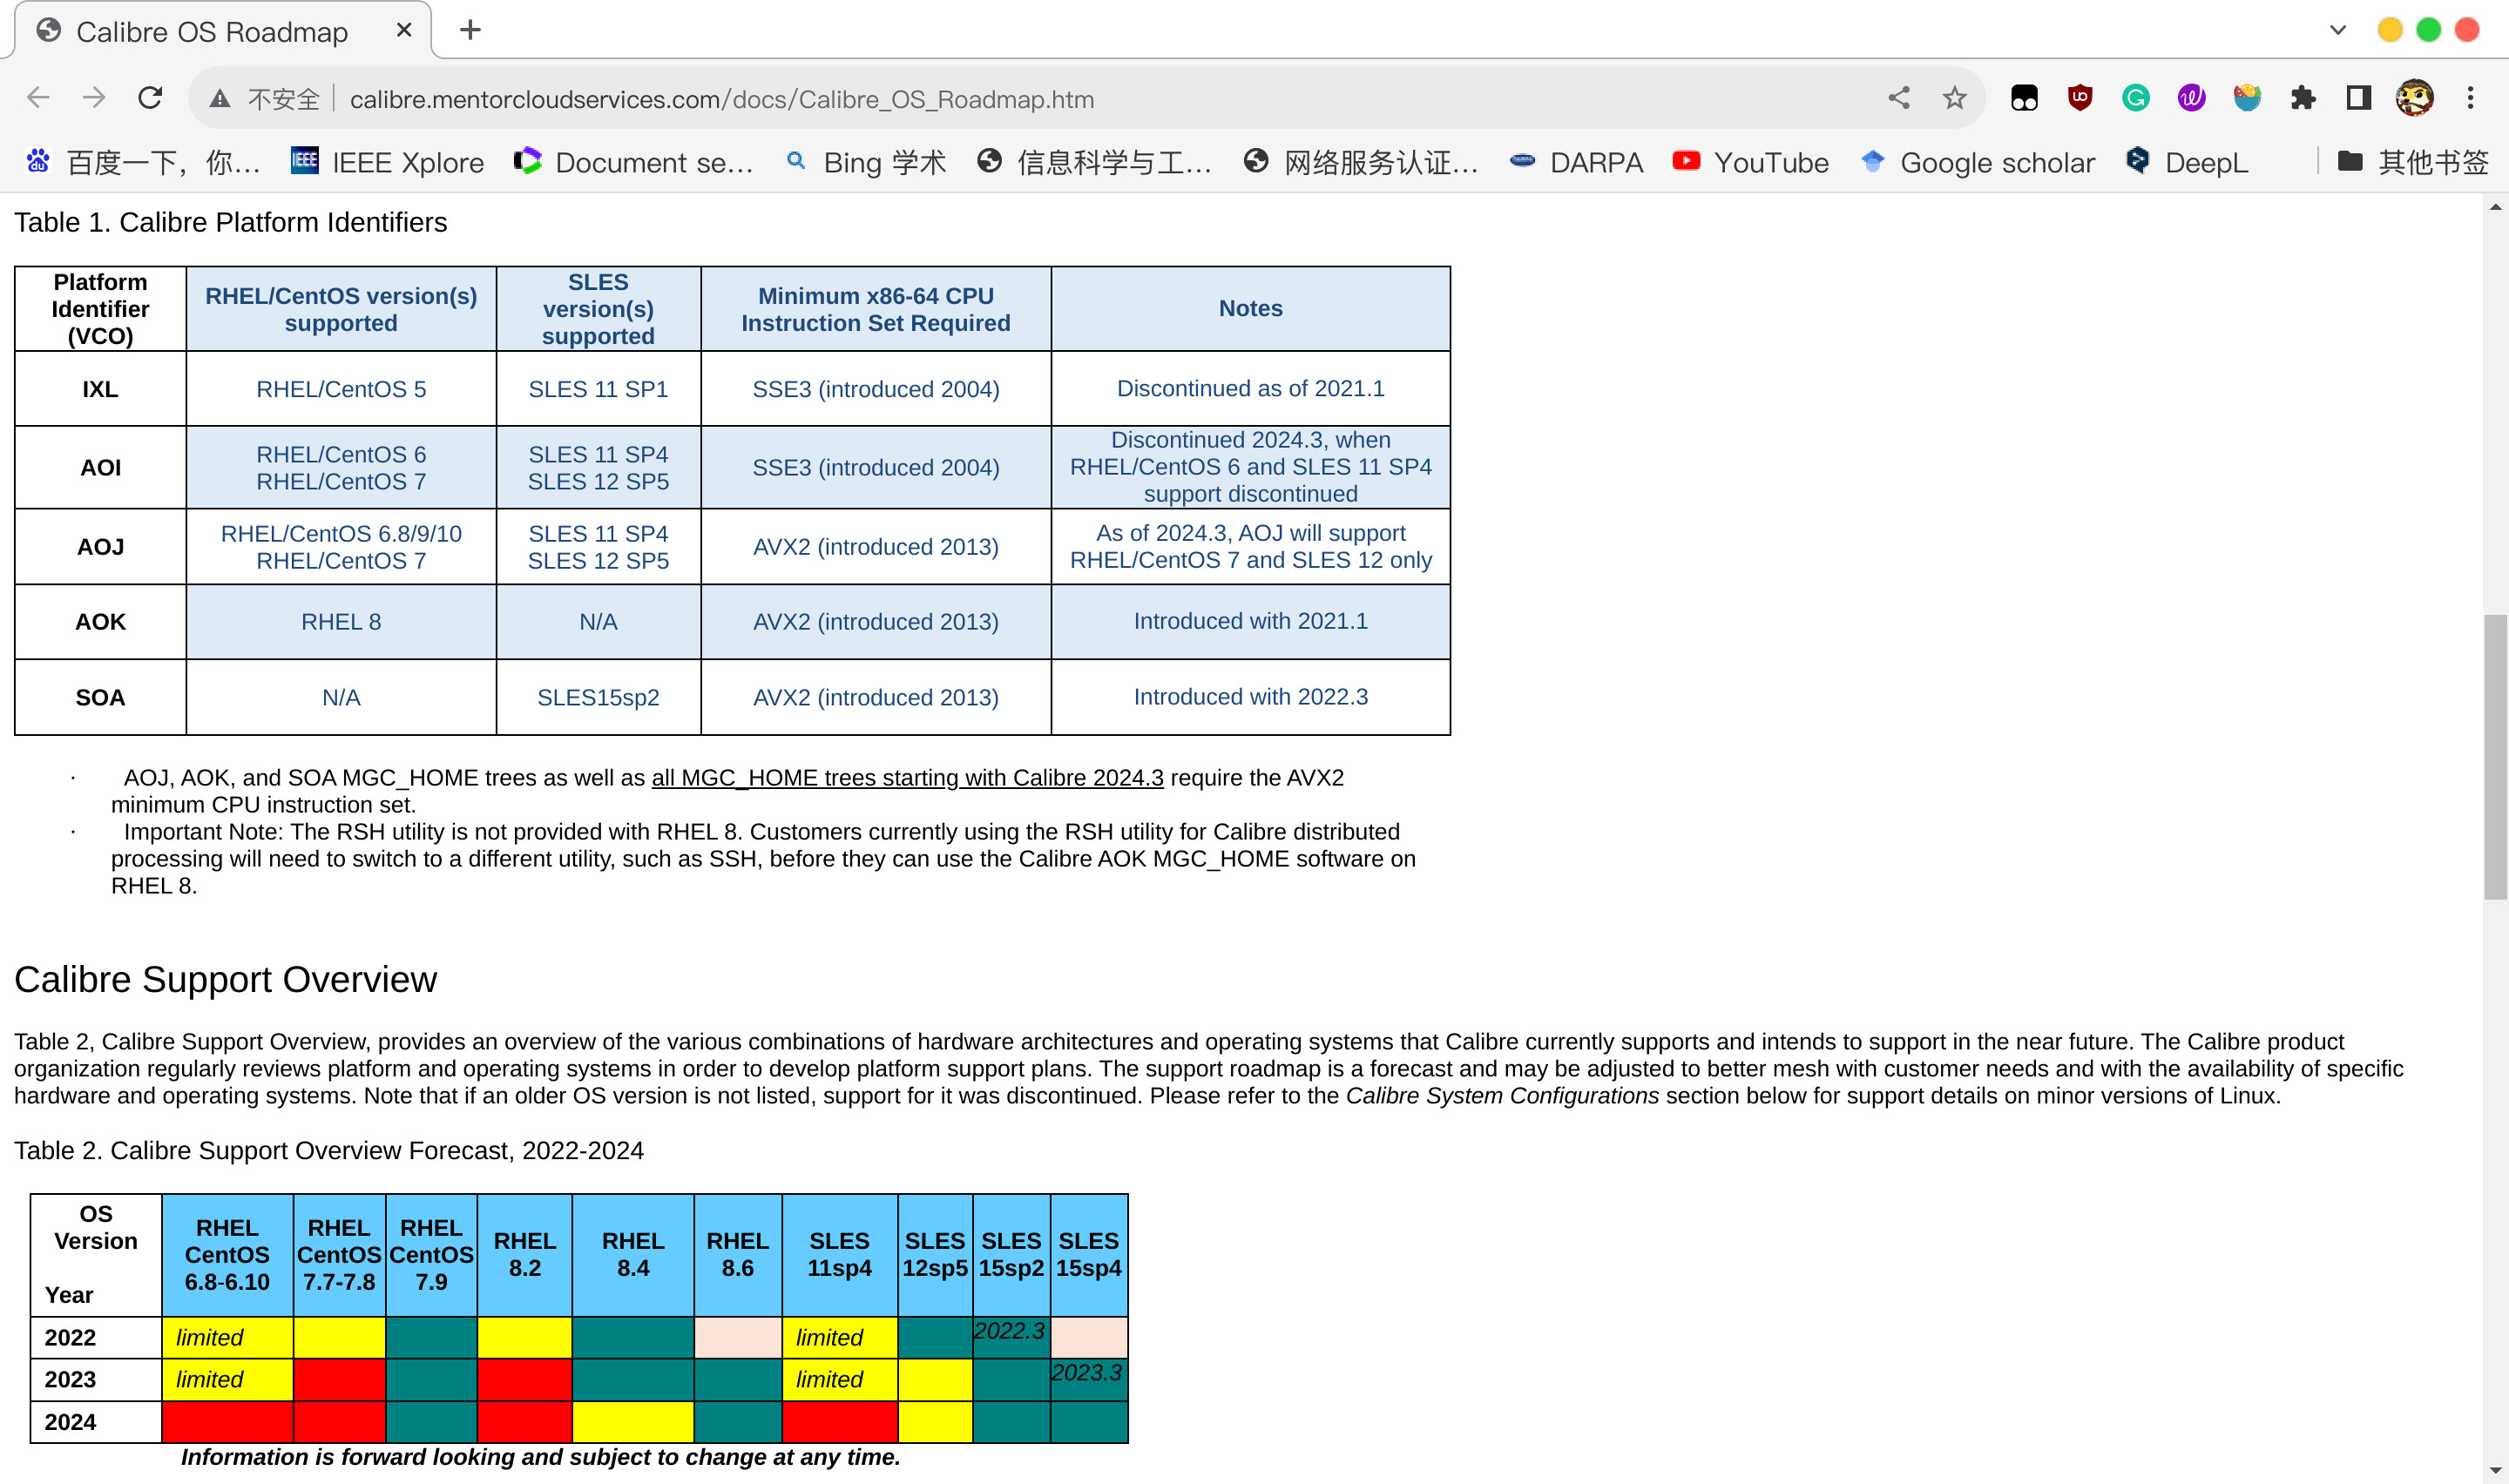Screen dimensions: 2509x1484
Task: Click the vertical scrollbar thumb
Action: pyautogui.click(x=2494, y=757)
